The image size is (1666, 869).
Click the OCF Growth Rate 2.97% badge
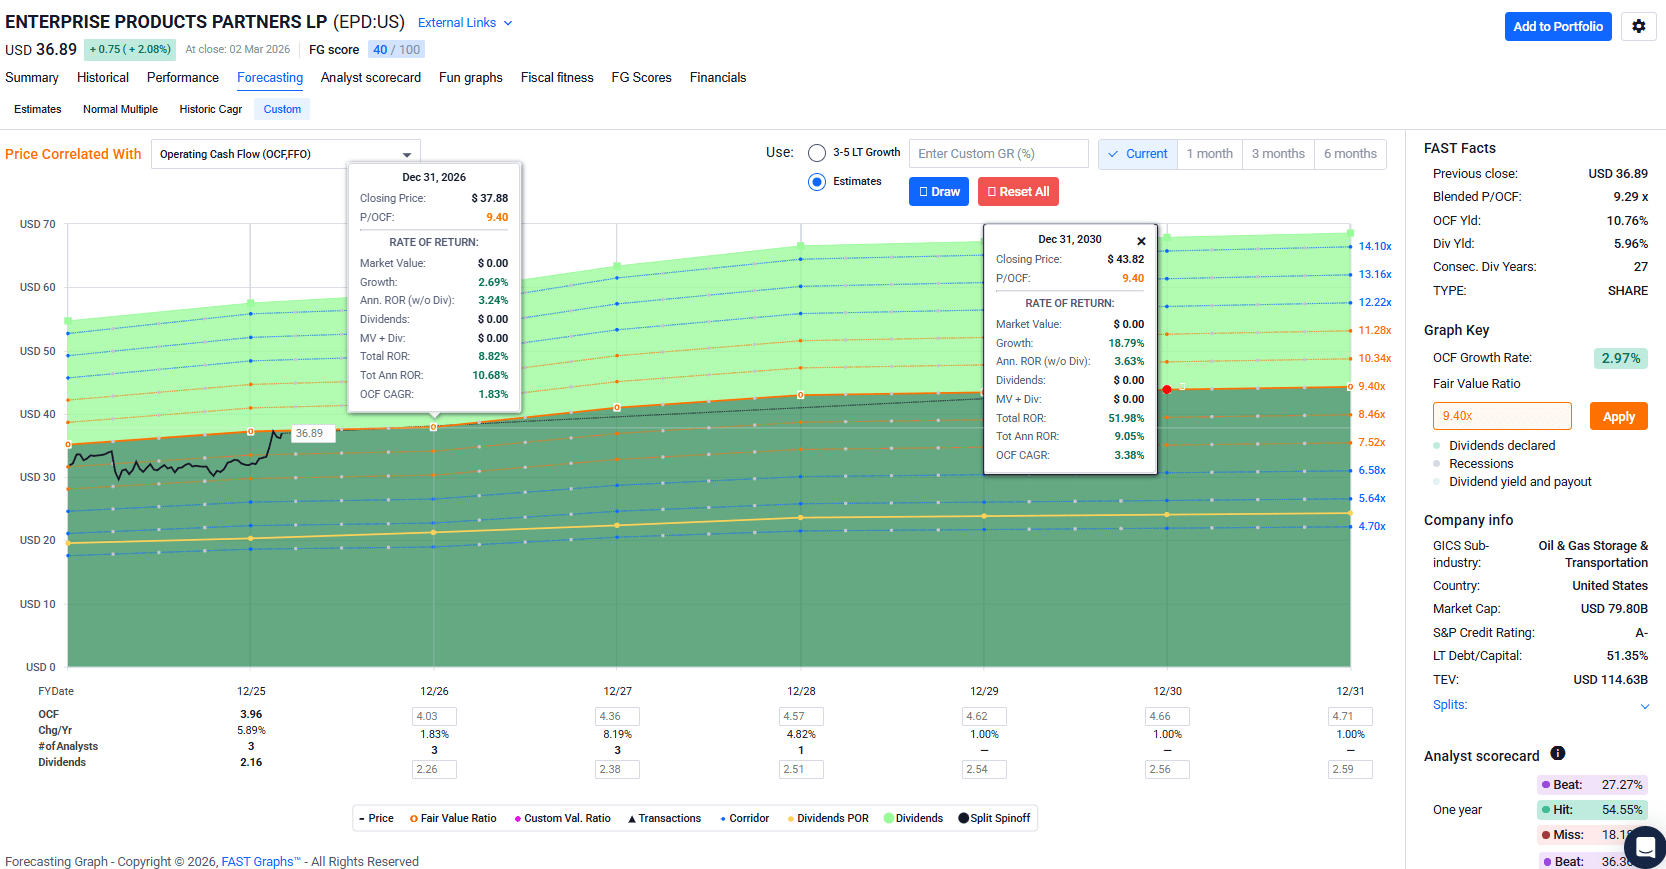(1620, 358)
